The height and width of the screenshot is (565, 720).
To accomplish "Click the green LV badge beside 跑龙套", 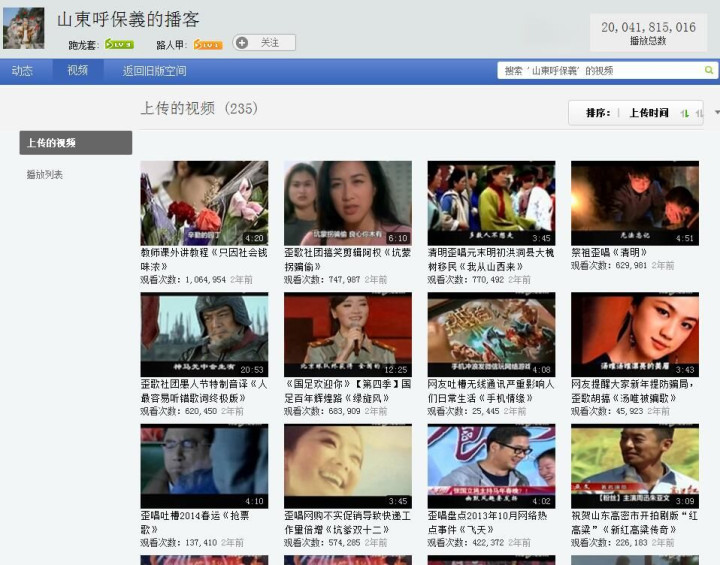I will pos(119,44).
